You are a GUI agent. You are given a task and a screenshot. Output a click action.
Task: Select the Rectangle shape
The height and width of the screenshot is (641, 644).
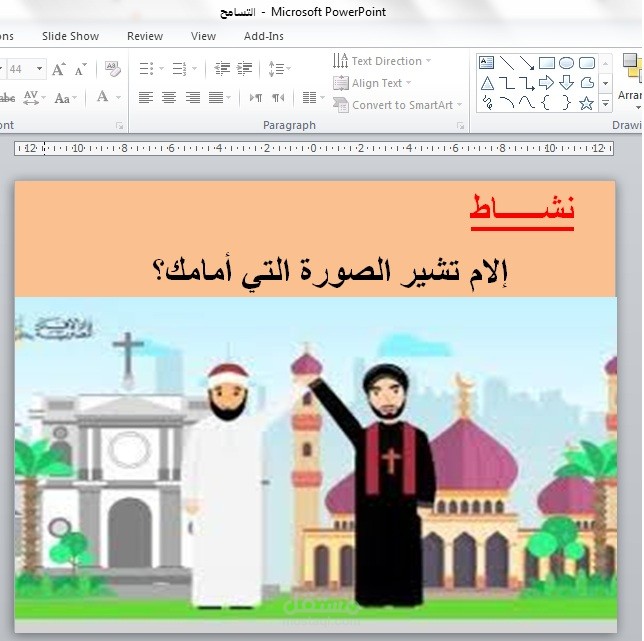click(x=547, y=63)
